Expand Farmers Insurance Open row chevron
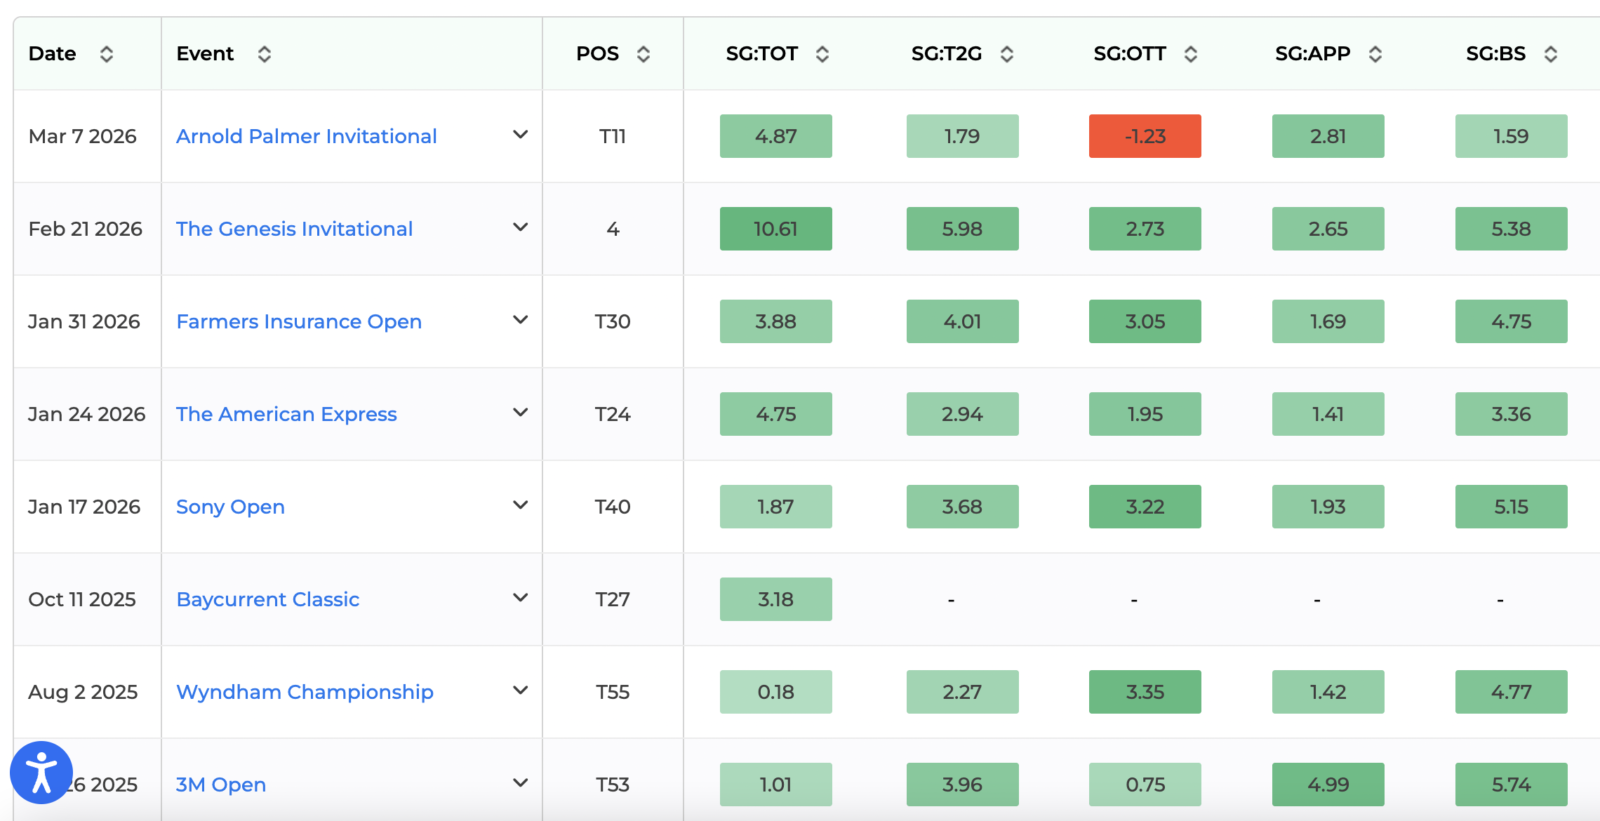 [x=520, y=320]
